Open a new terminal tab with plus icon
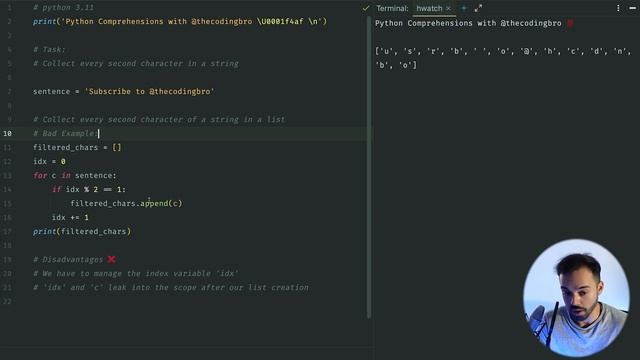This screenshot has height=360, width=640. pos(464,8)
